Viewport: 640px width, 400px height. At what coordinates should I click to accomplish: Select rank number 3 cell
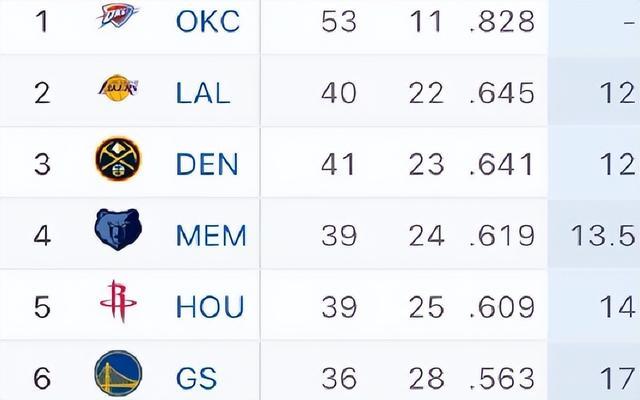(x=42, y=164)
